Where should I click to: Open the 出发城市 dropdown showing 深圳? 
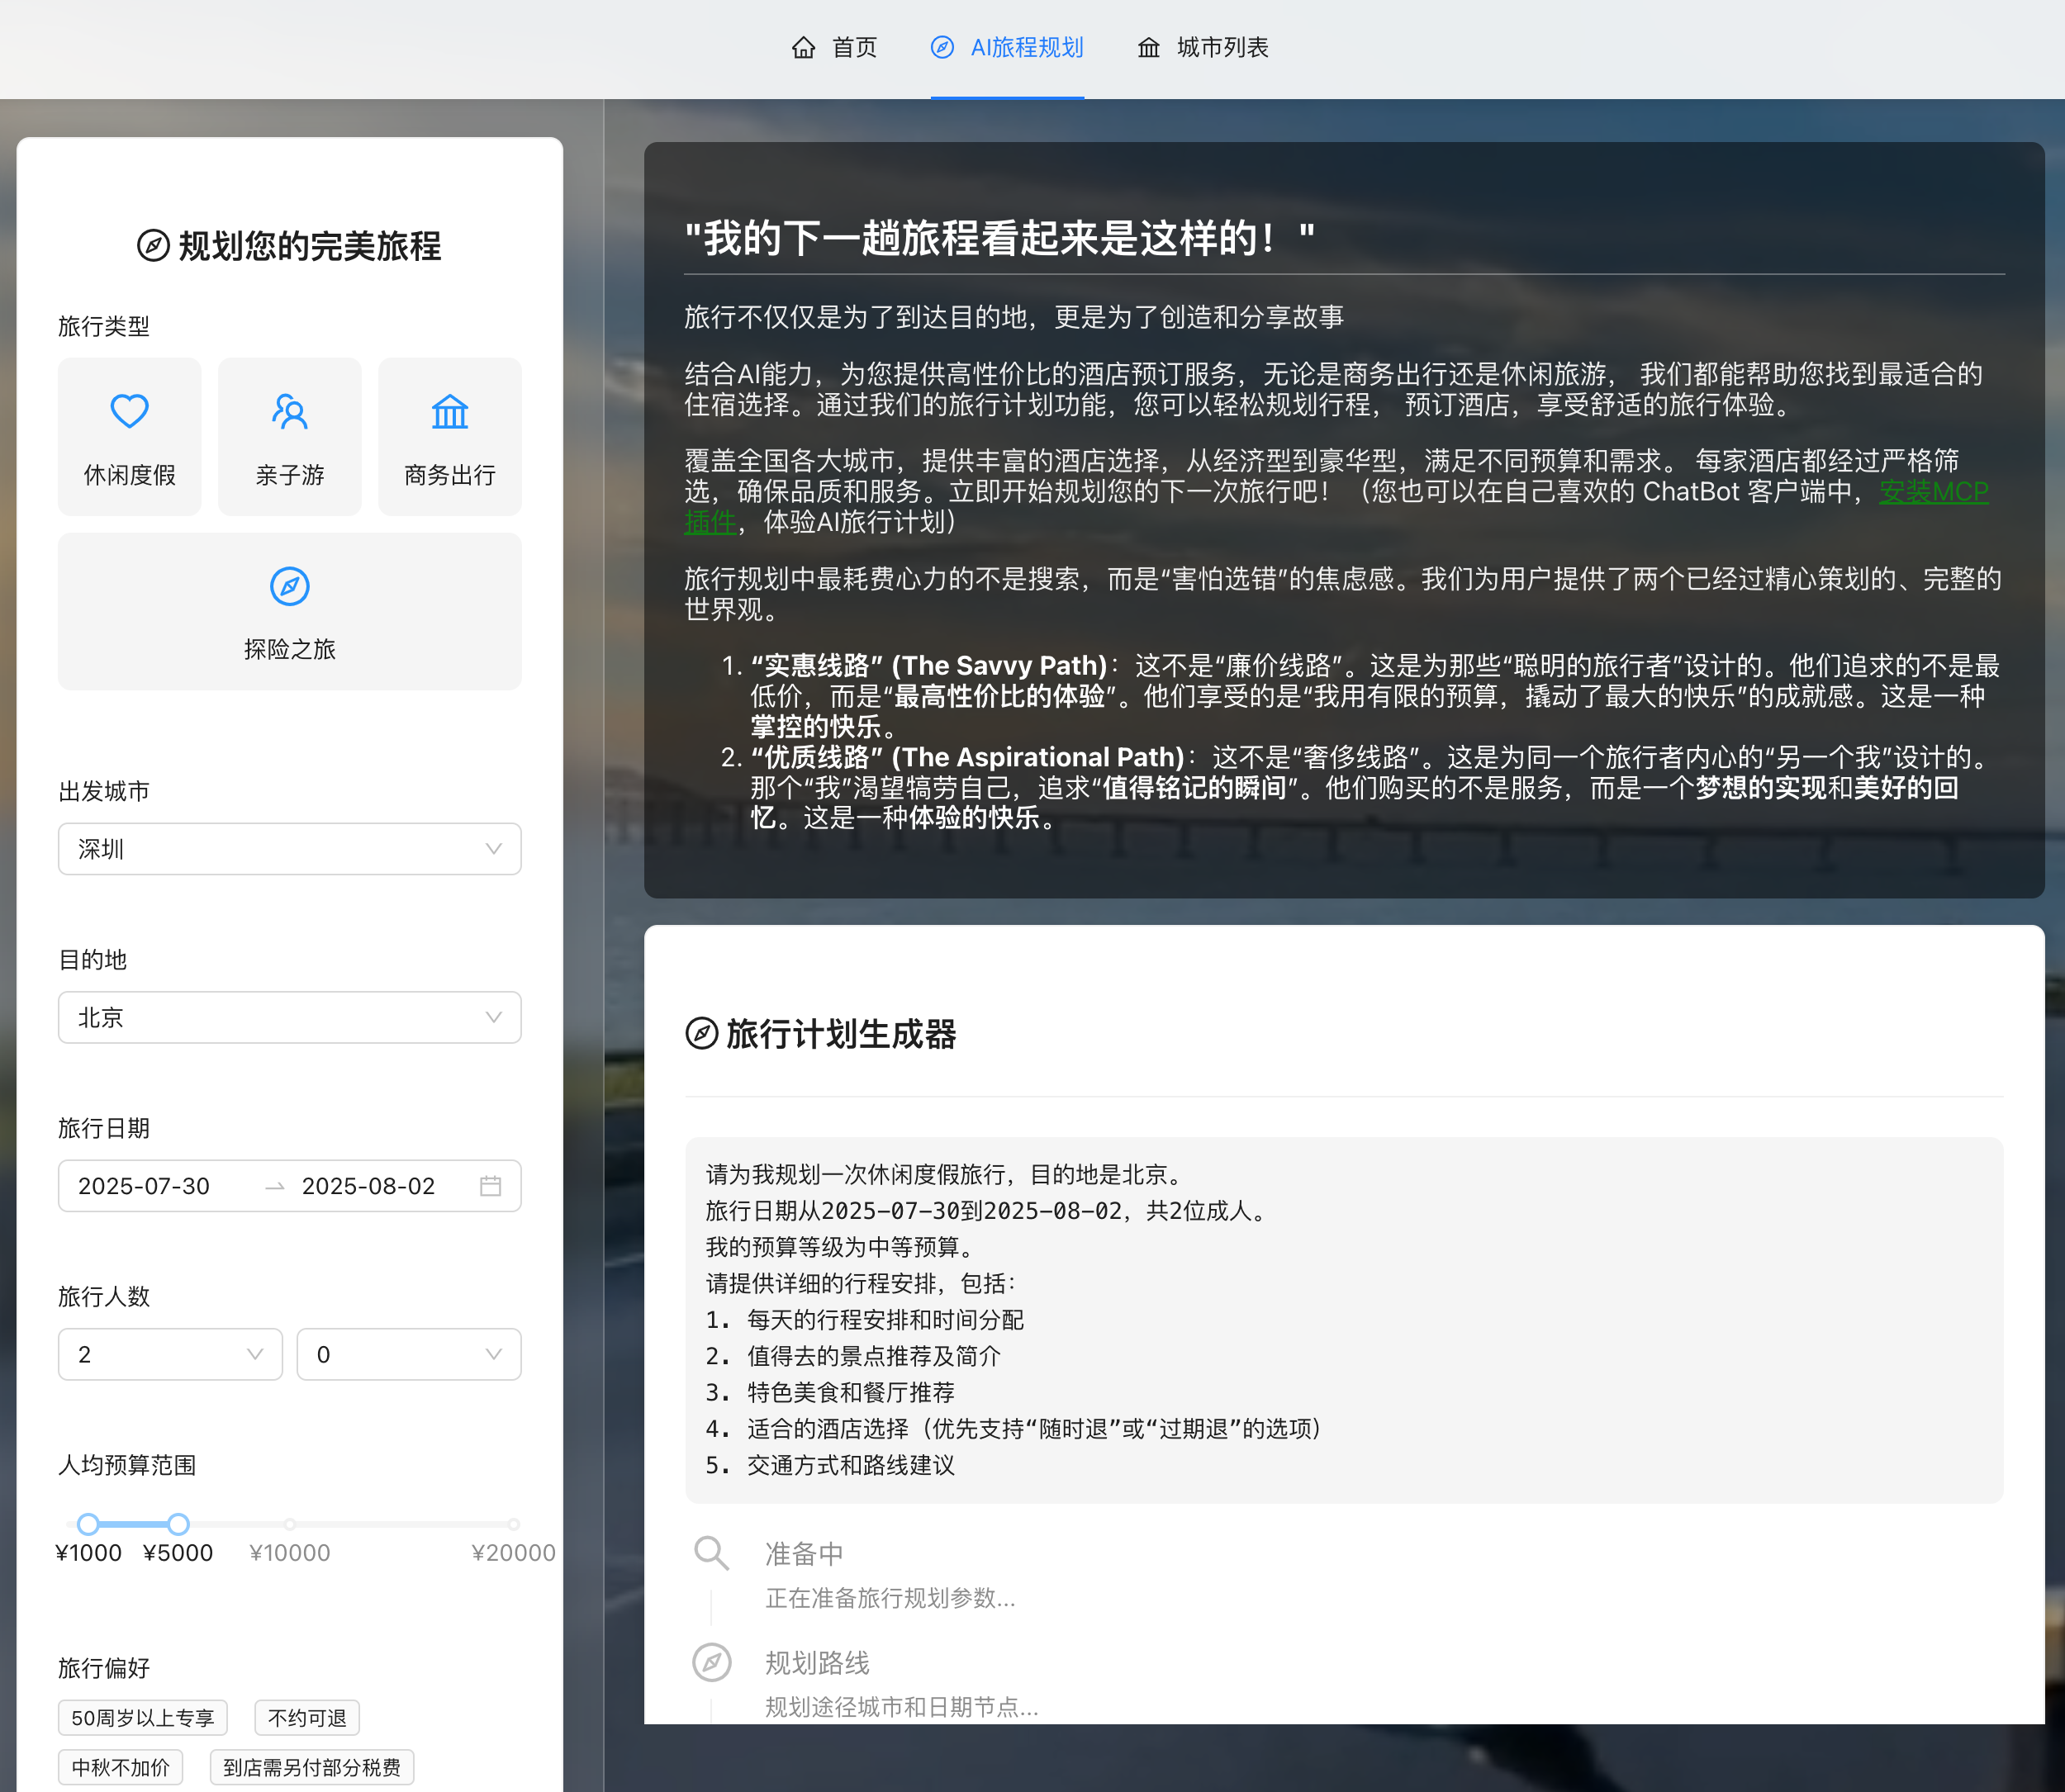(289, 849)
